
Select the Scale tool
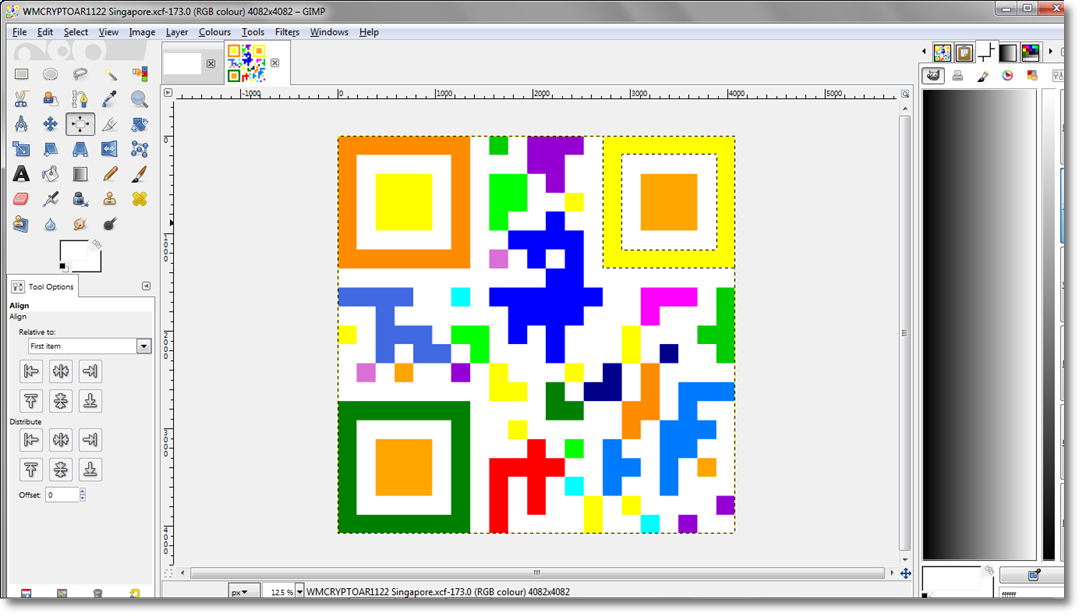click(21, 149)
